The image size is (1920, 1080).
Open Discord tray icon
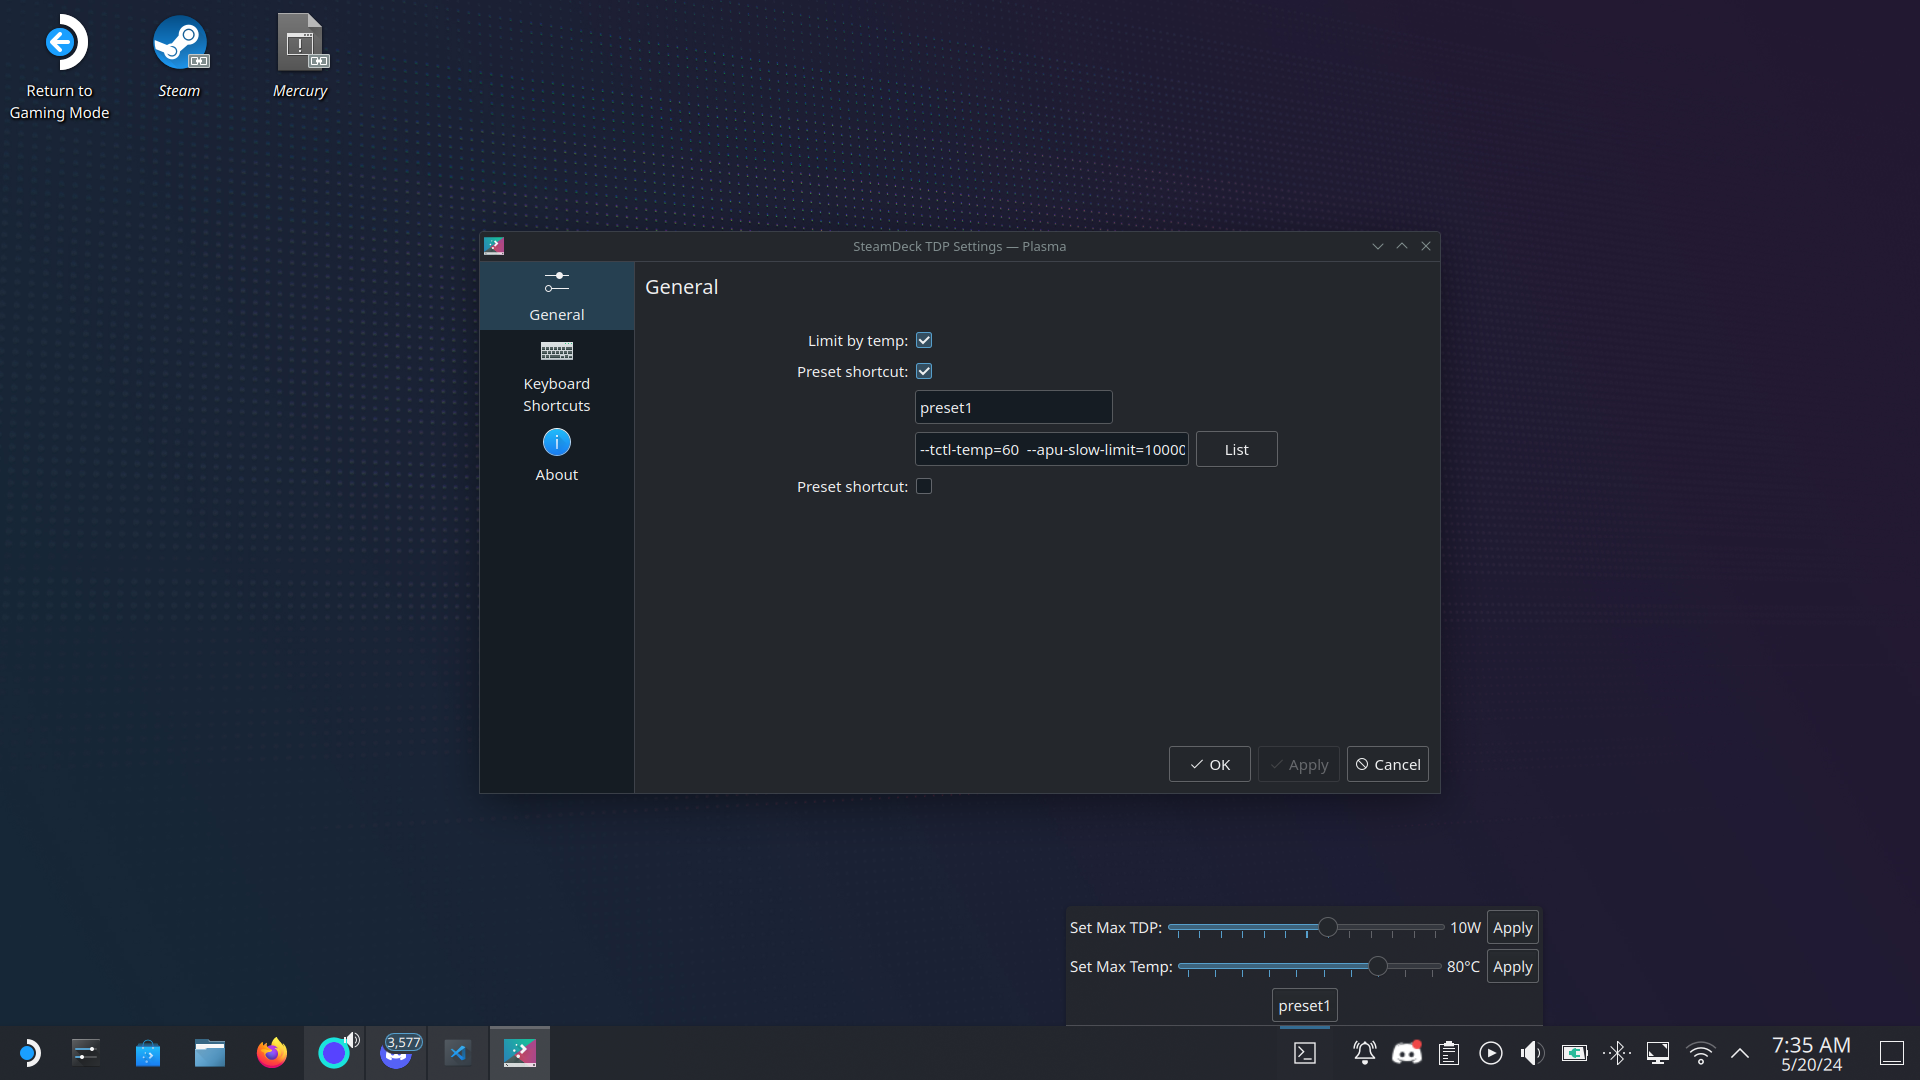click(x=1407, y=1053)
